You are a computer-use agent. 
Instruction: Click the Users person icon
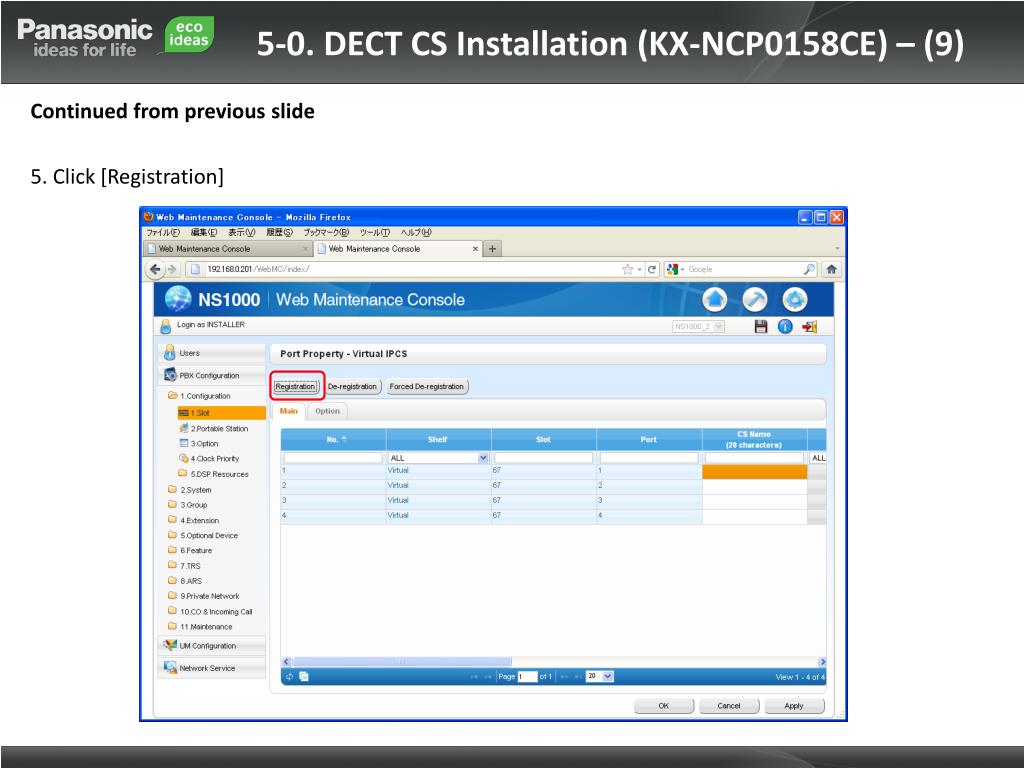point(170,353)
